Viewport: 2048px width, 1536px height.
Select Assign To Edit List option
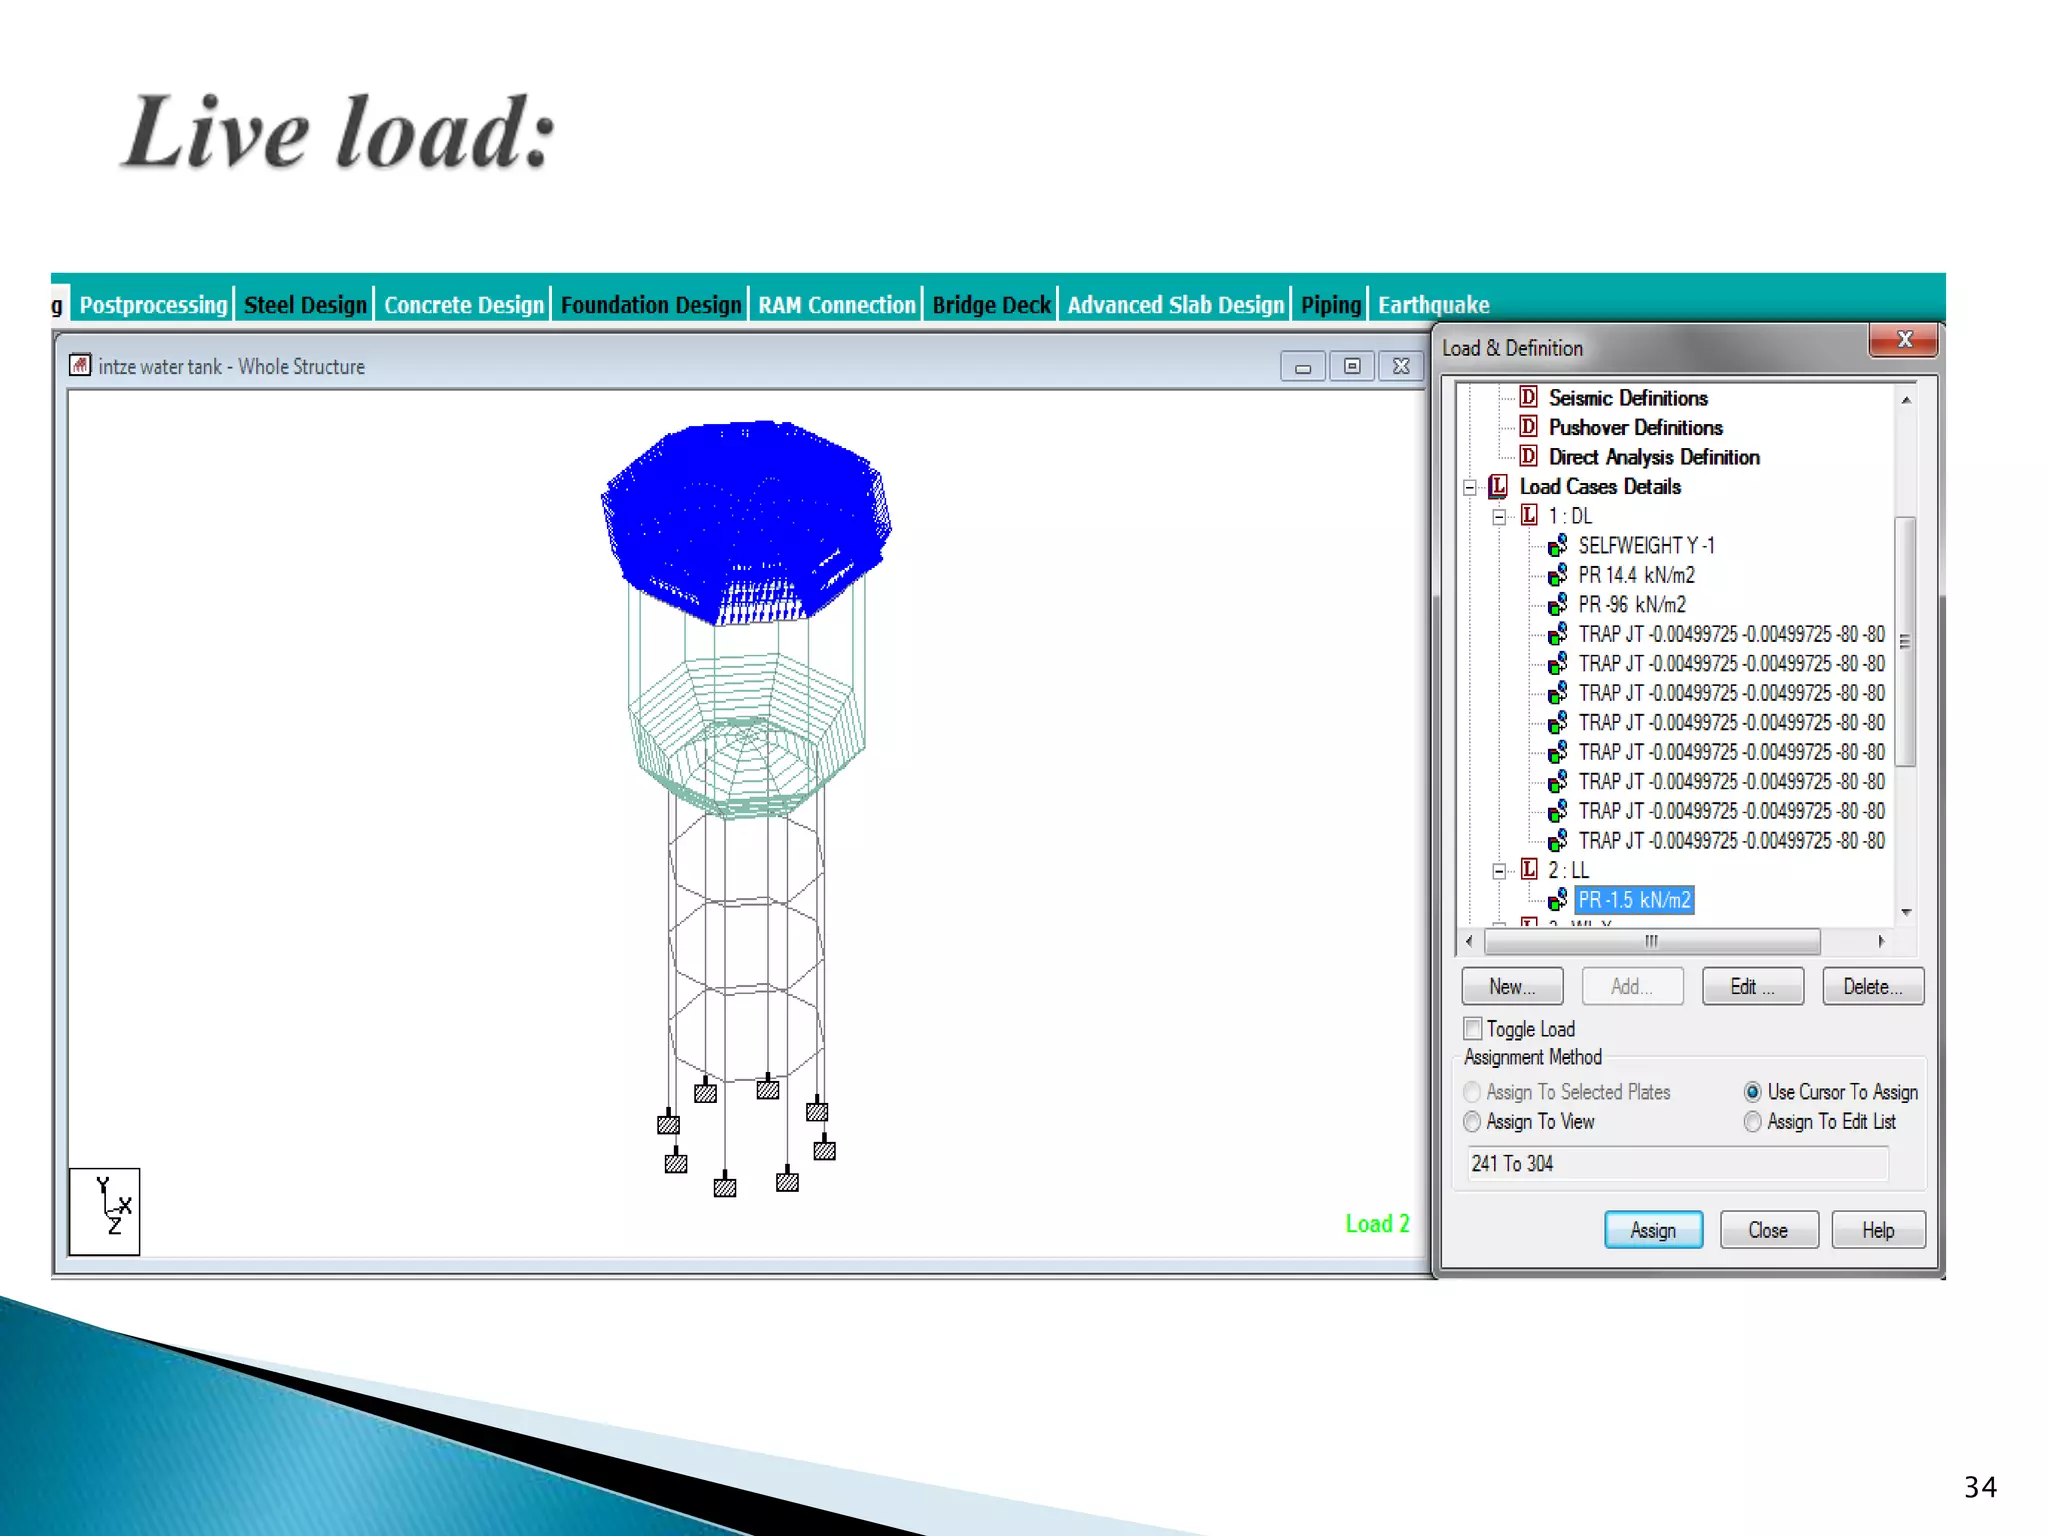coord(1753,1122)
